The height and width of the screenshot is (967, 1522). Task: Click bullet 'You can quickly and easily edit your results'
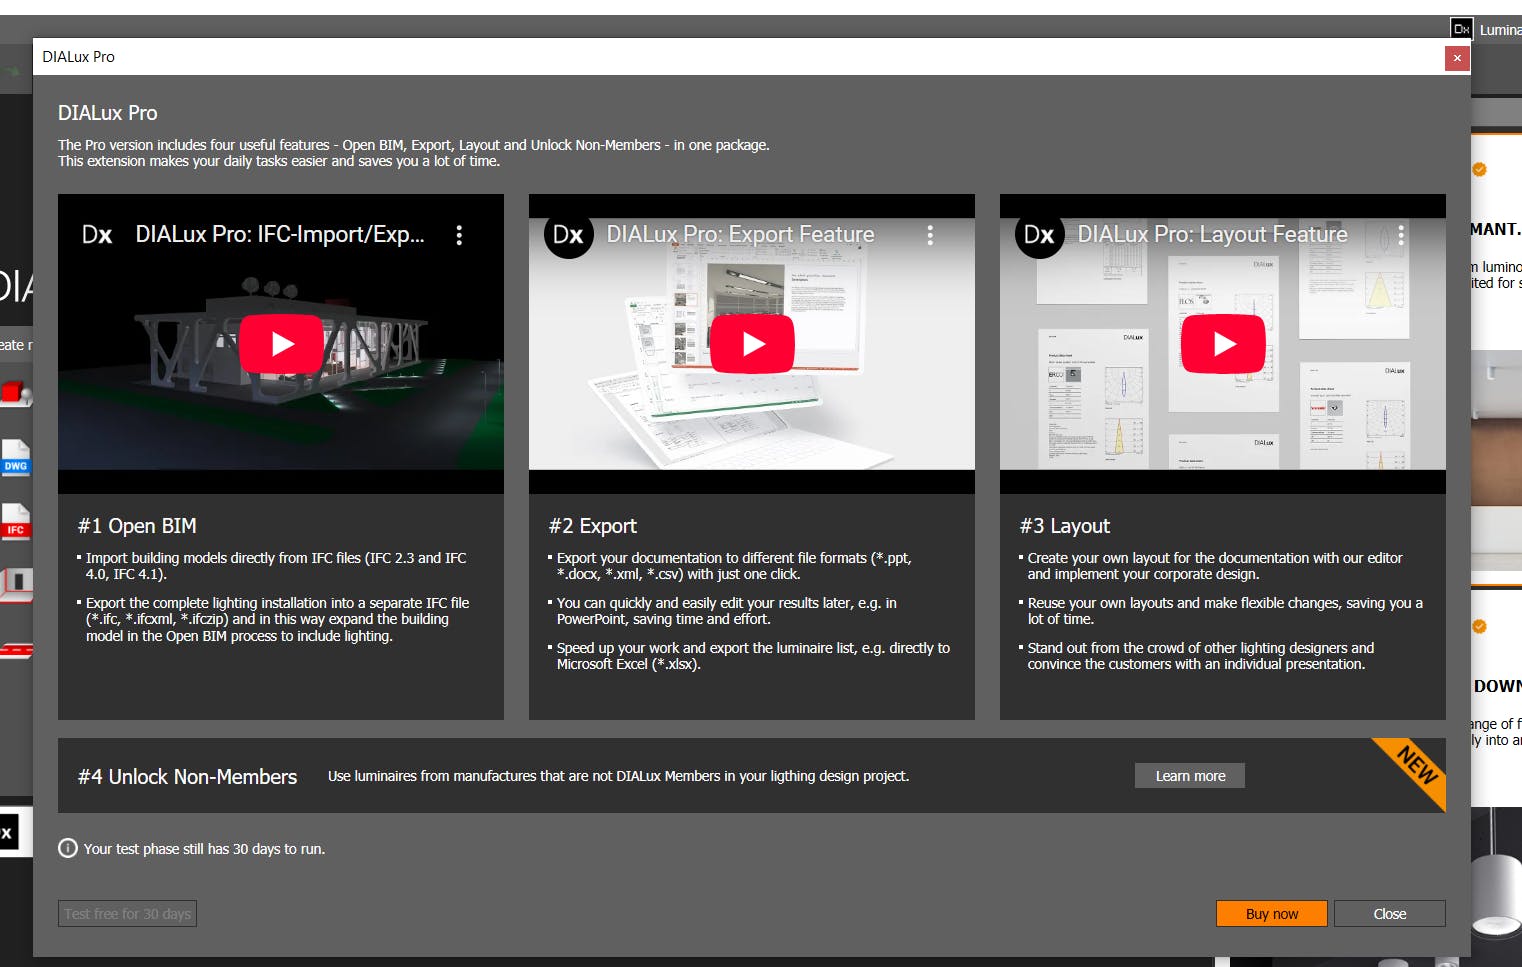pyautogui.click(x=727, y=611)
